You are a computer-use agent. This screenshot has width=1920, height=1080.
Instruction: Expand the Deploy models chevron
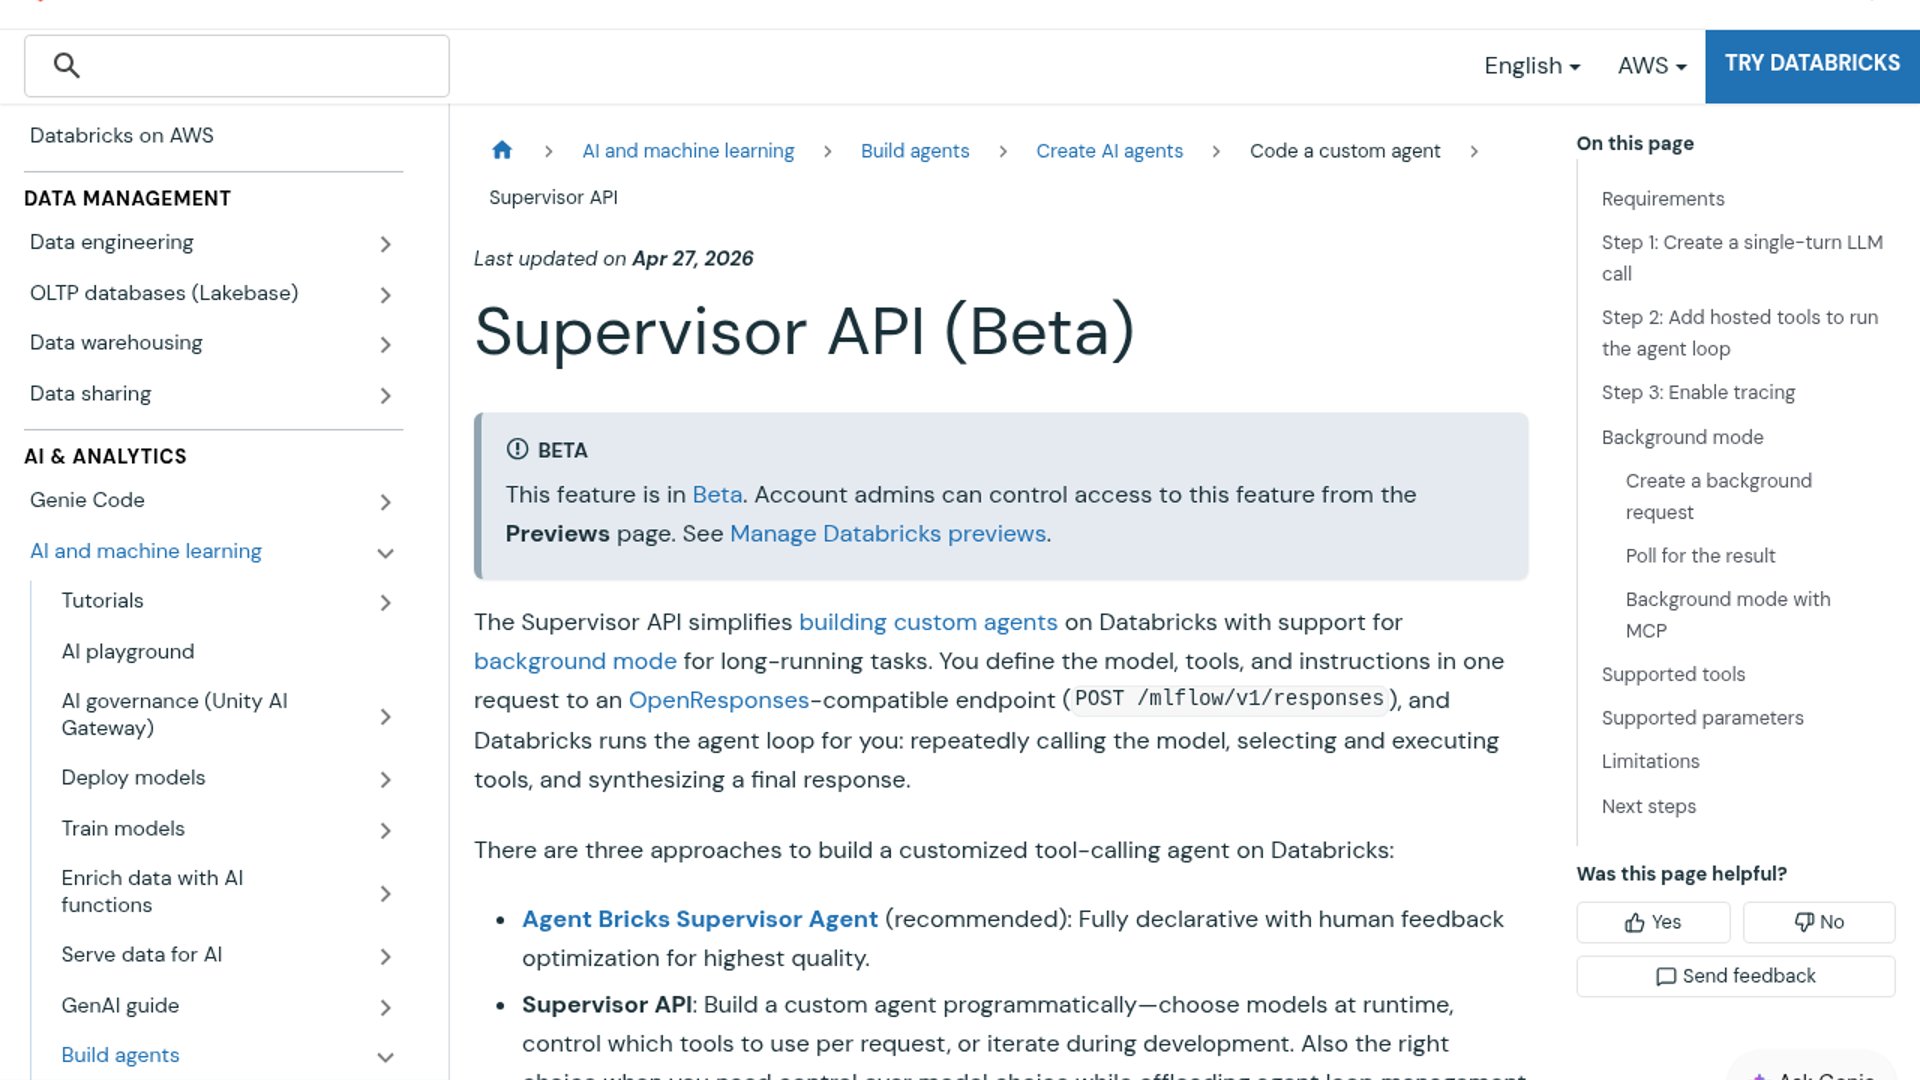[385, 780]
